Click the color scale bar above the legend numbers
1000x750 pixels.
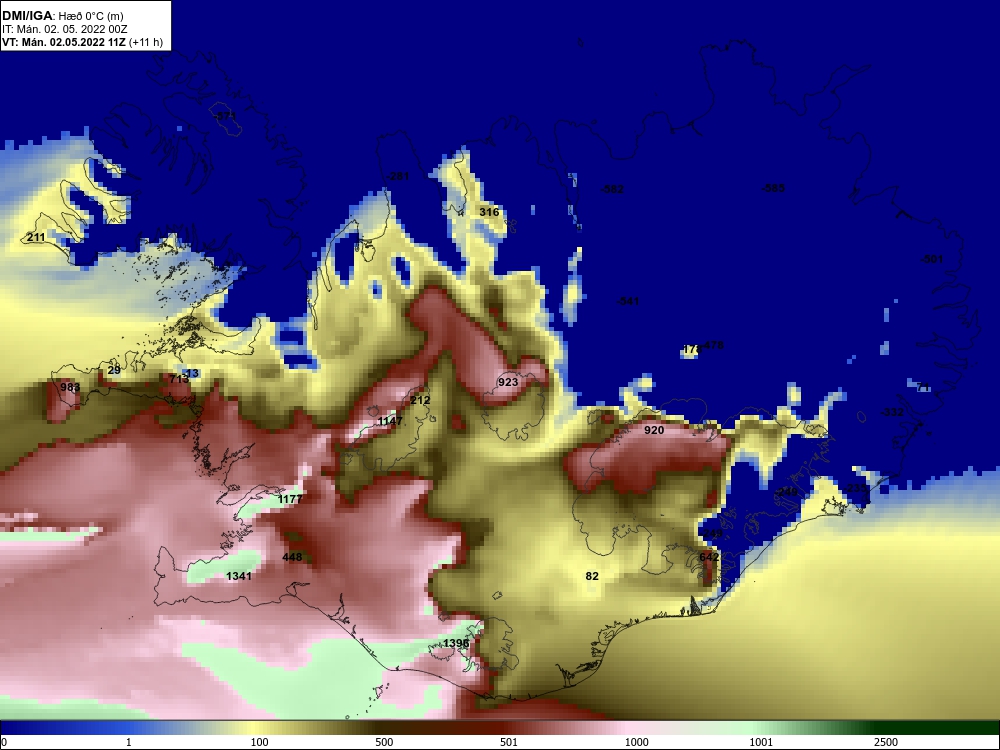[x=500, y=728]
